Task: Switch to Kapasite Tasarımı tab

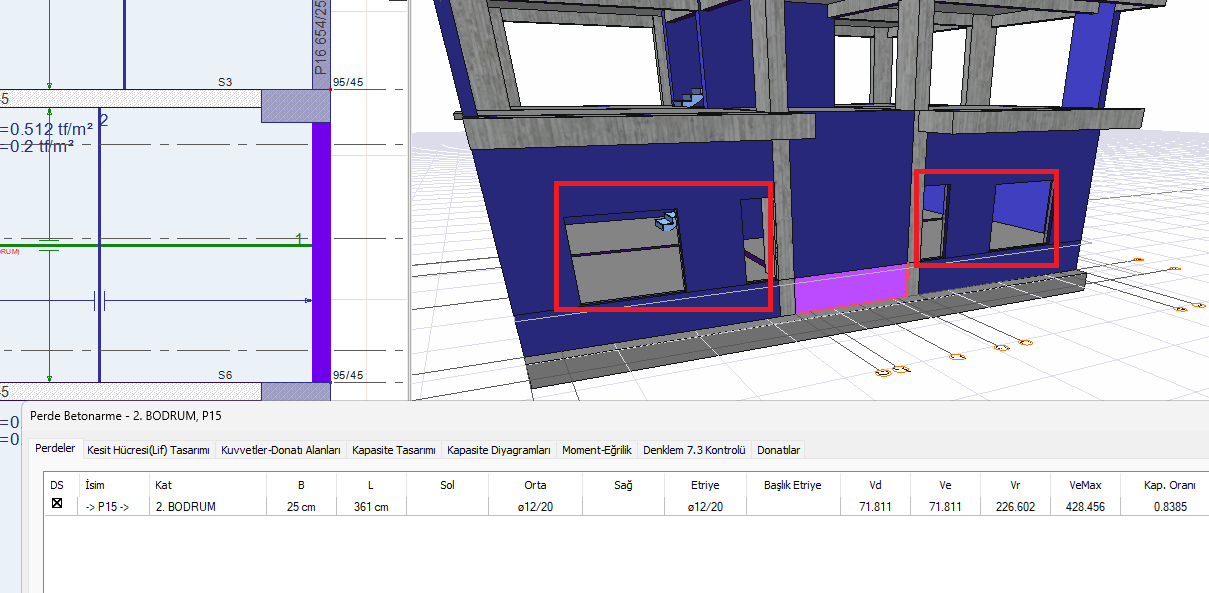Action: [394, 450]
